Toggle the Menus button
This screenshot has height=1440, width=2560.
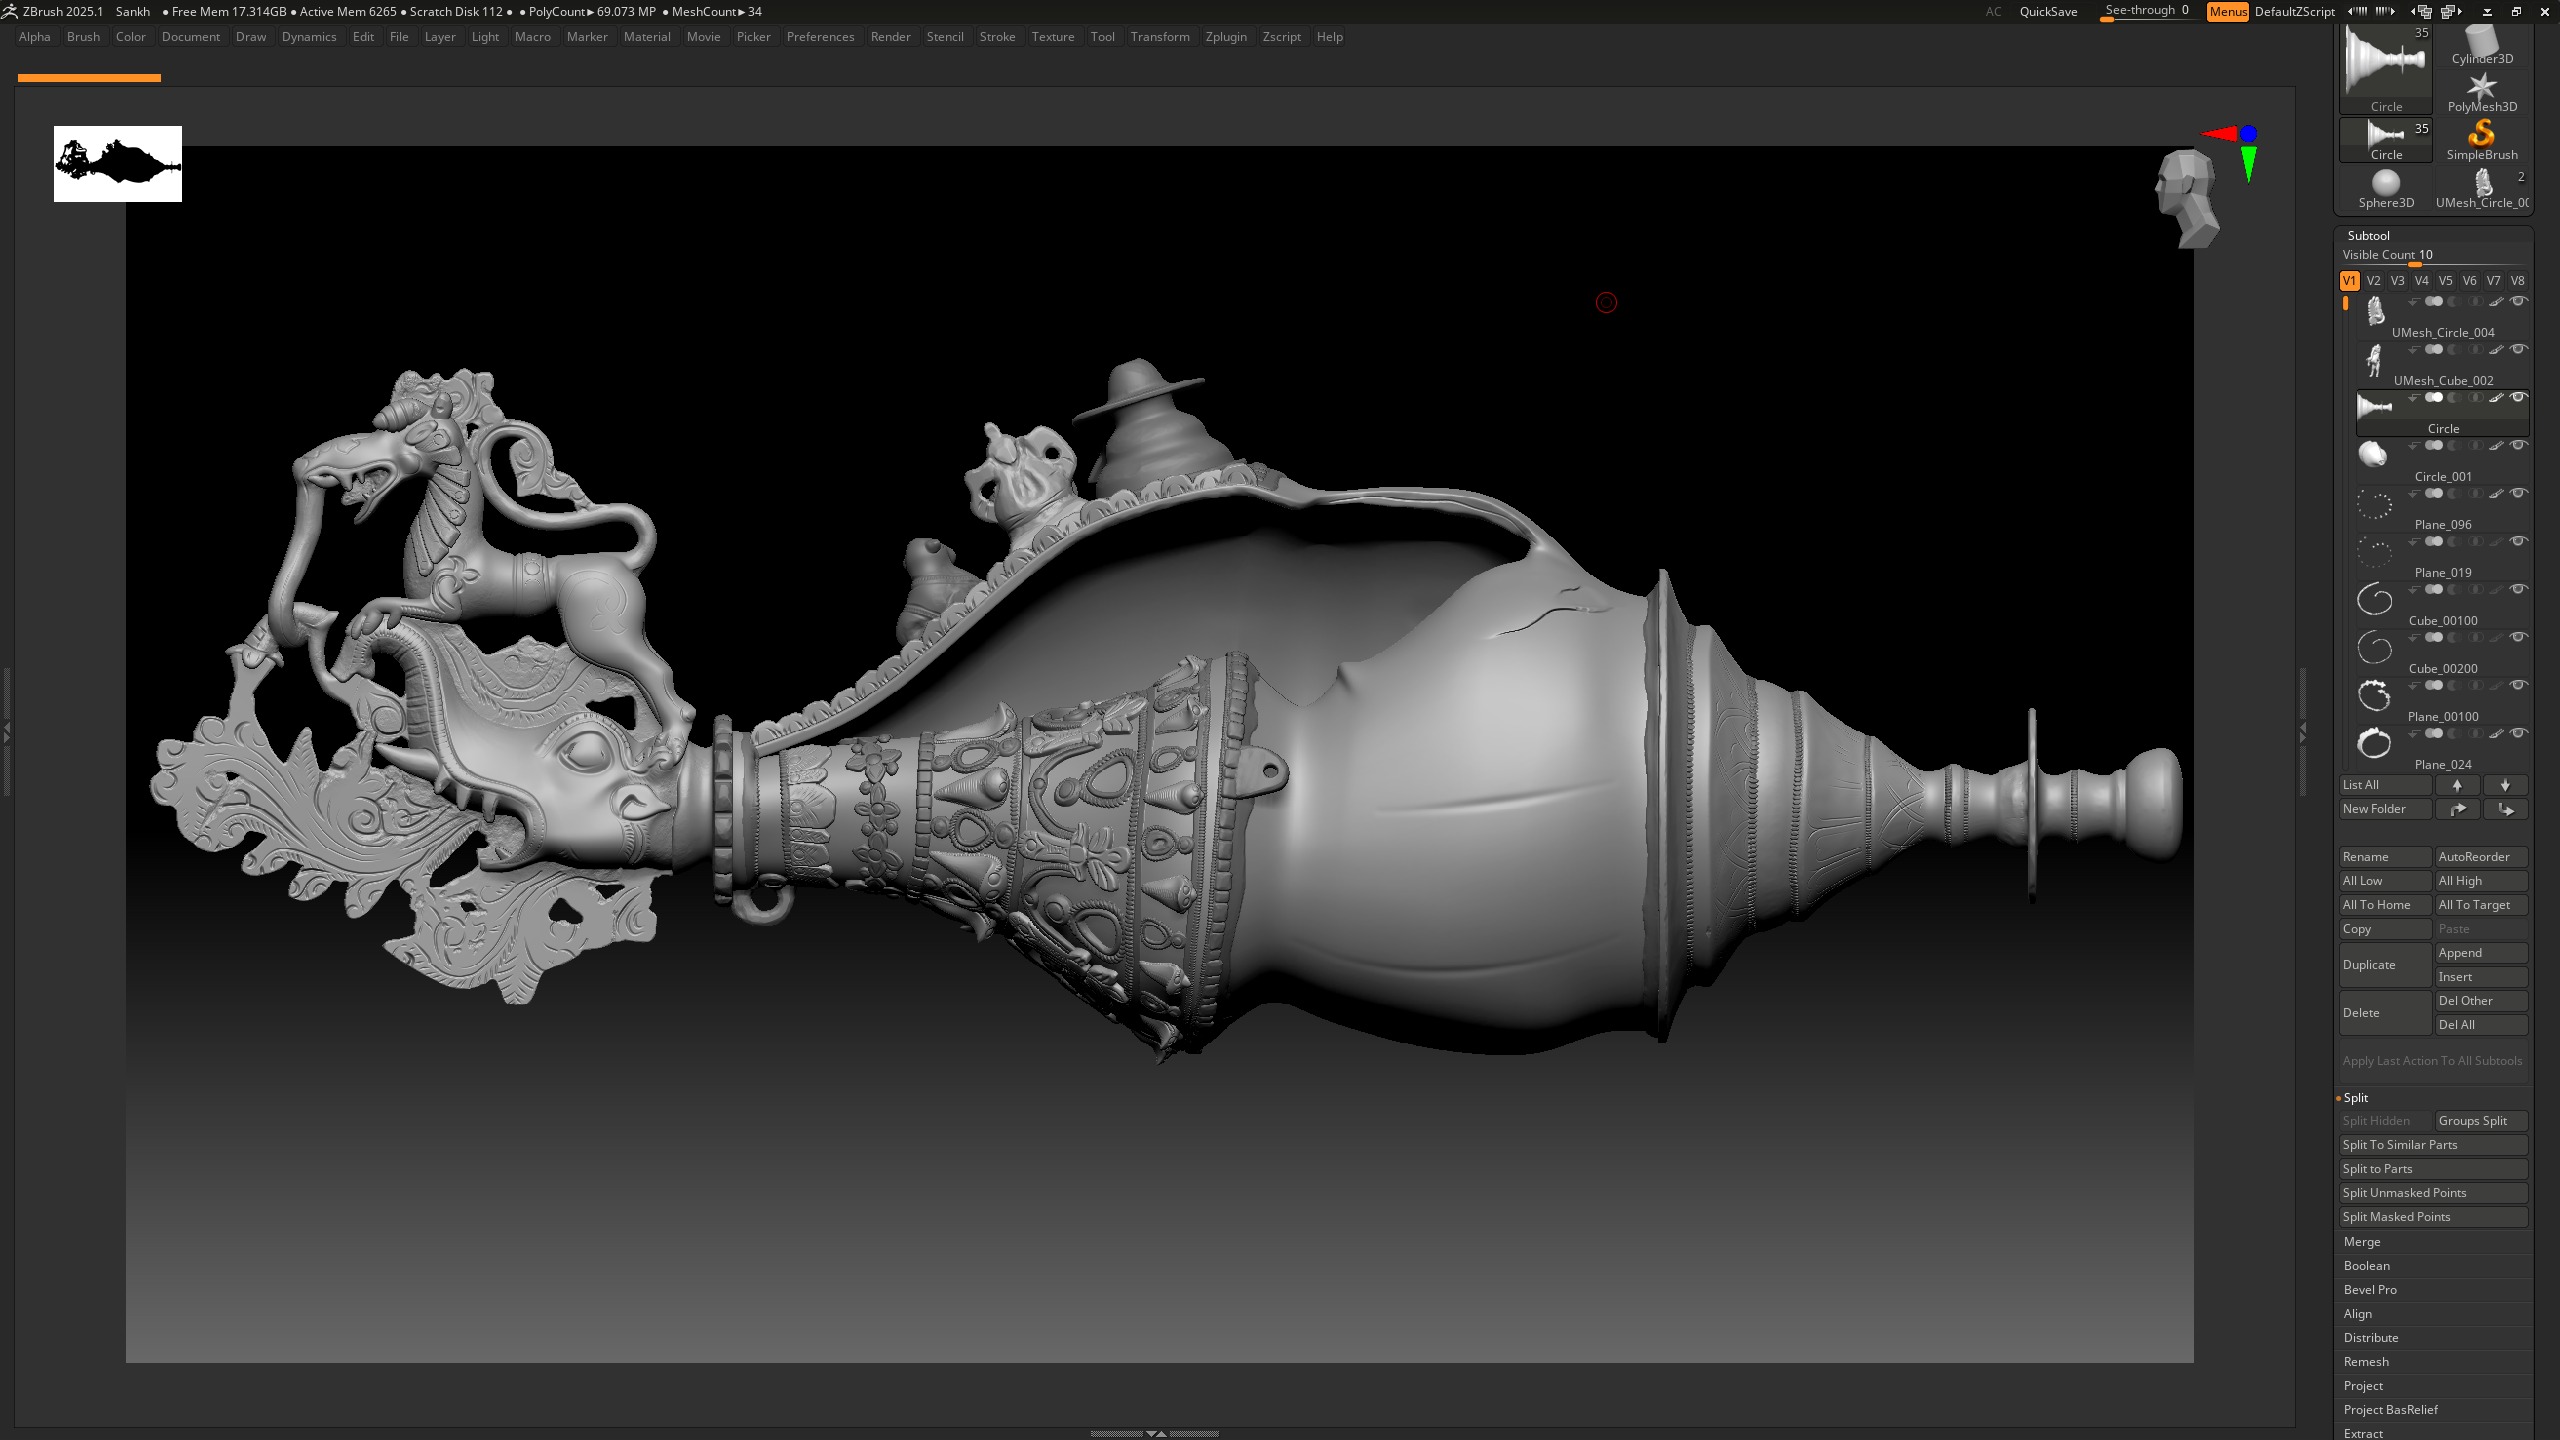[x=2228, y=11]
